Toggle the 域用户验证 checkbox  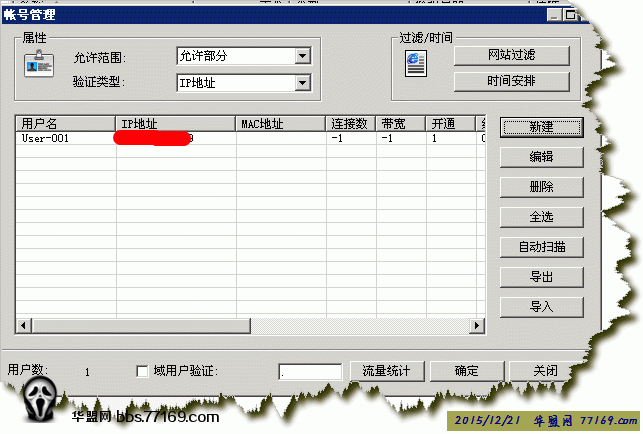[x=142, y=372]
